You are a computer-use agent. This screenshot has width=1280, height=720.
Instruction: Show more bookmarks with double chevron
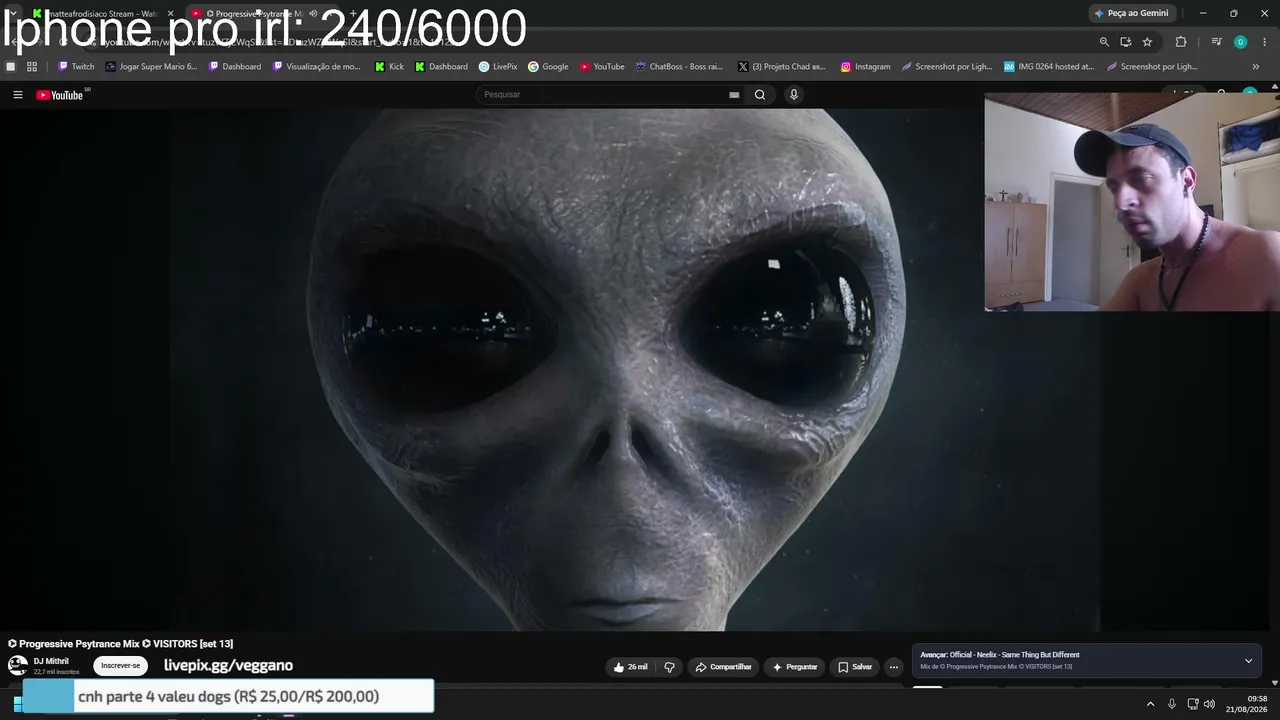click(x=1256, y=67)
